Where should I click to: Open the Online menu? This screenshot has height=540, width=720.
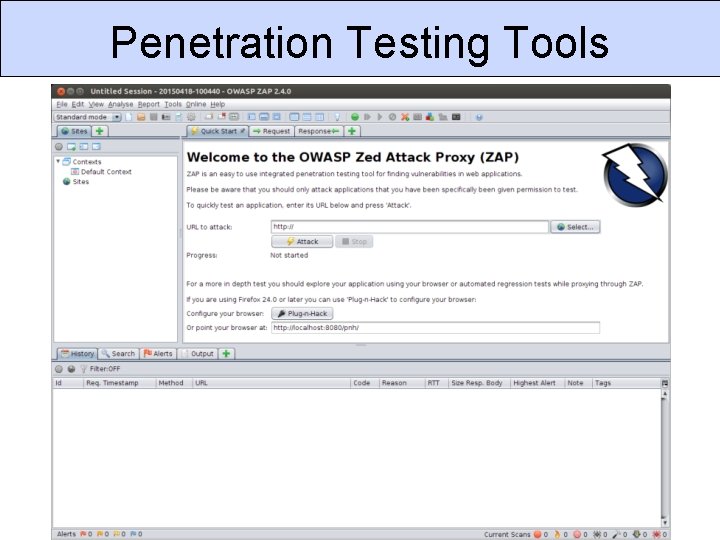click(196, 104)
